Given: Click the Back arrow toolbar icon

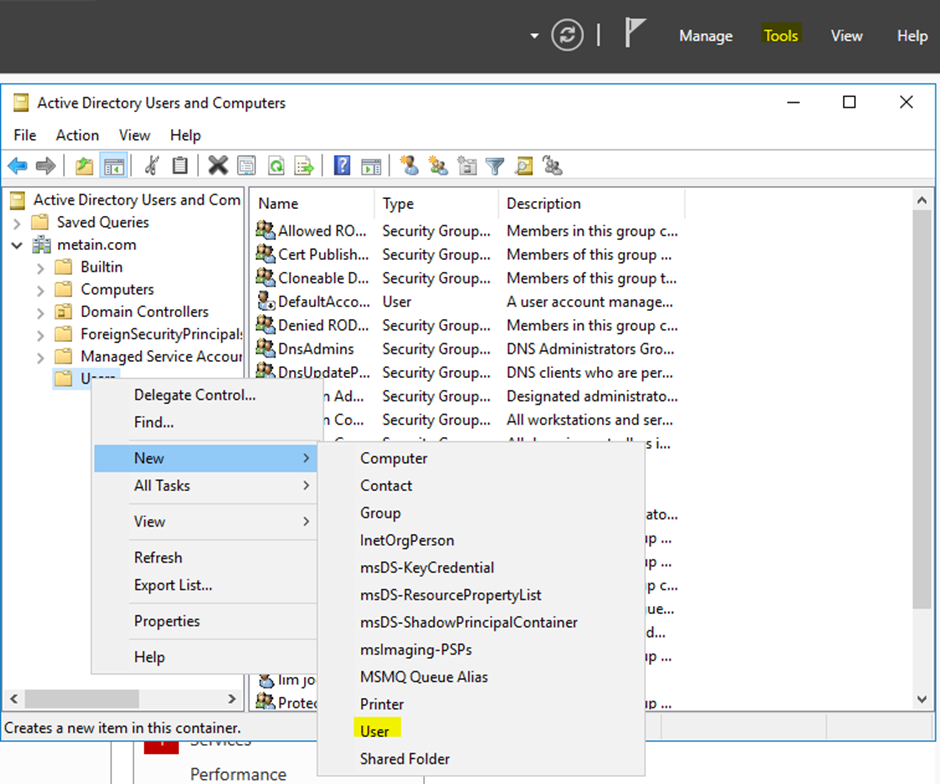Looking at the screenshot, I should click(x=18, y=165).
